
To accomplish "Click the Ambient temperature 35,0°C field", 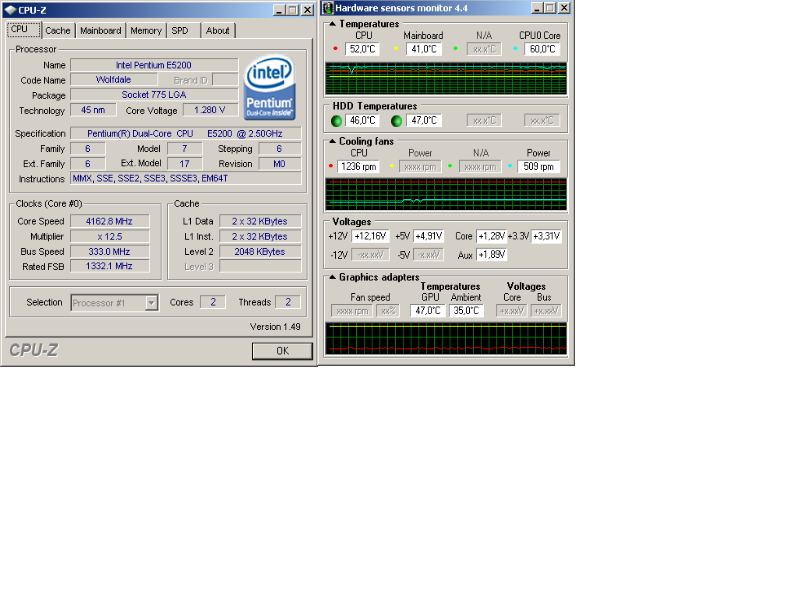I will [x=466, y=310].
